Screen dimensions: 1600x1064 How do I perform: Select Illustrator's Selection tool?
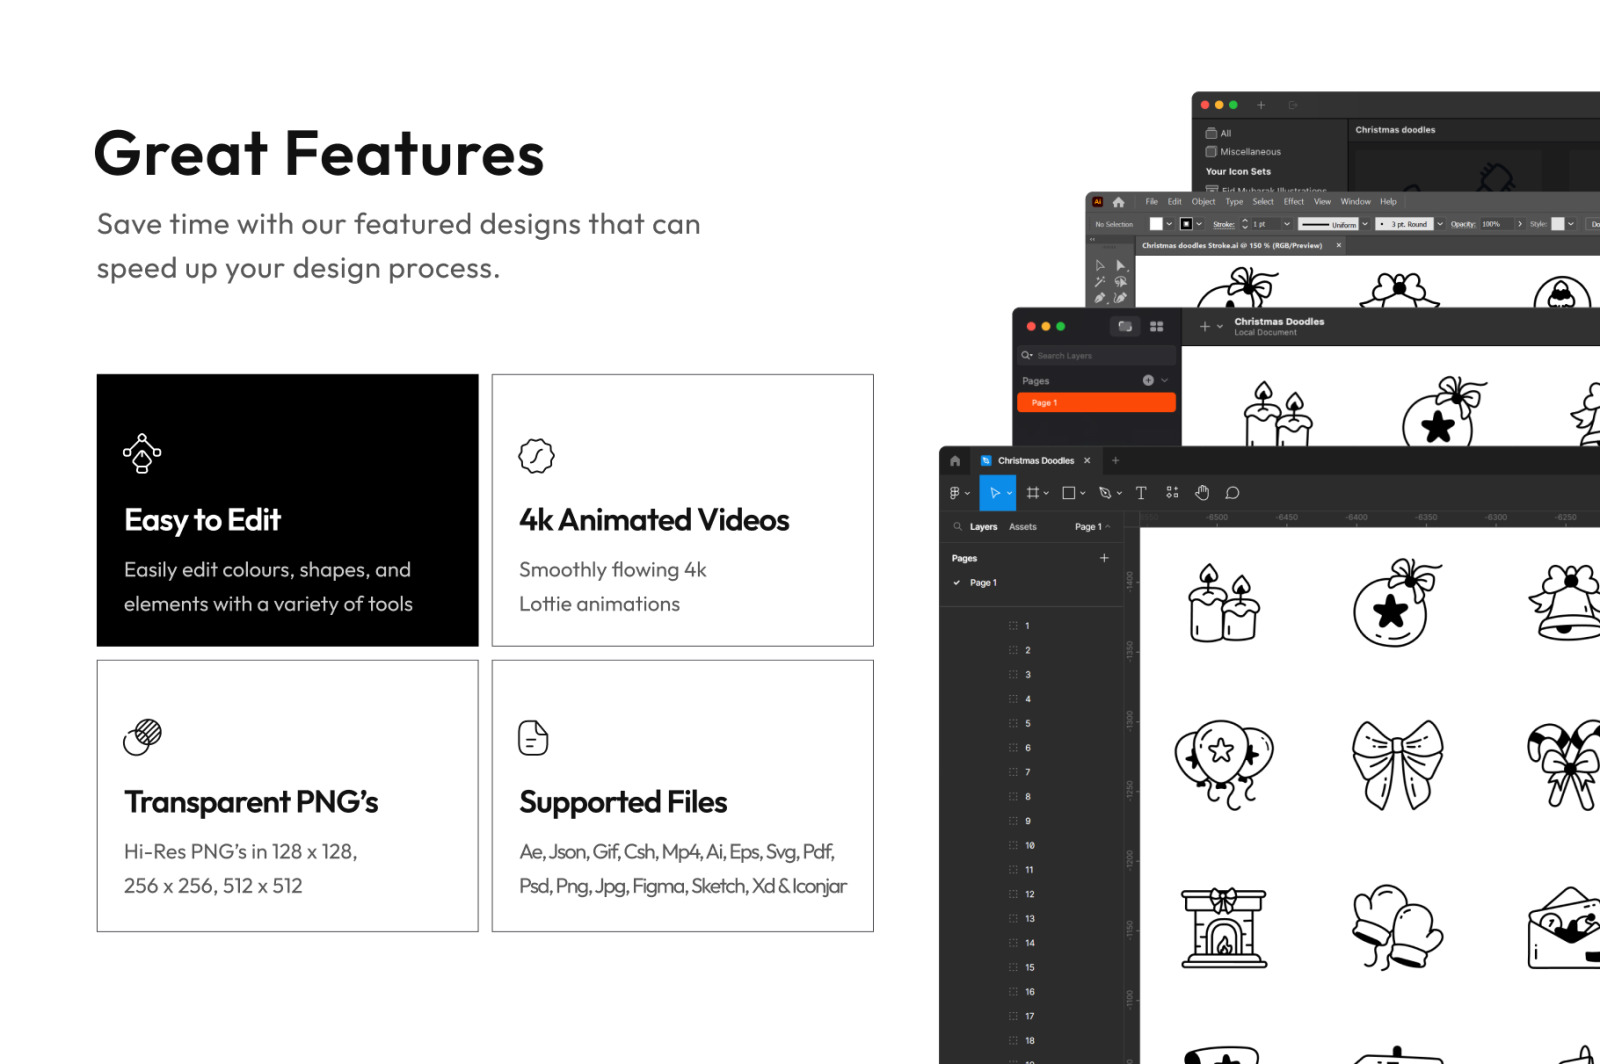coord(1100,266)
